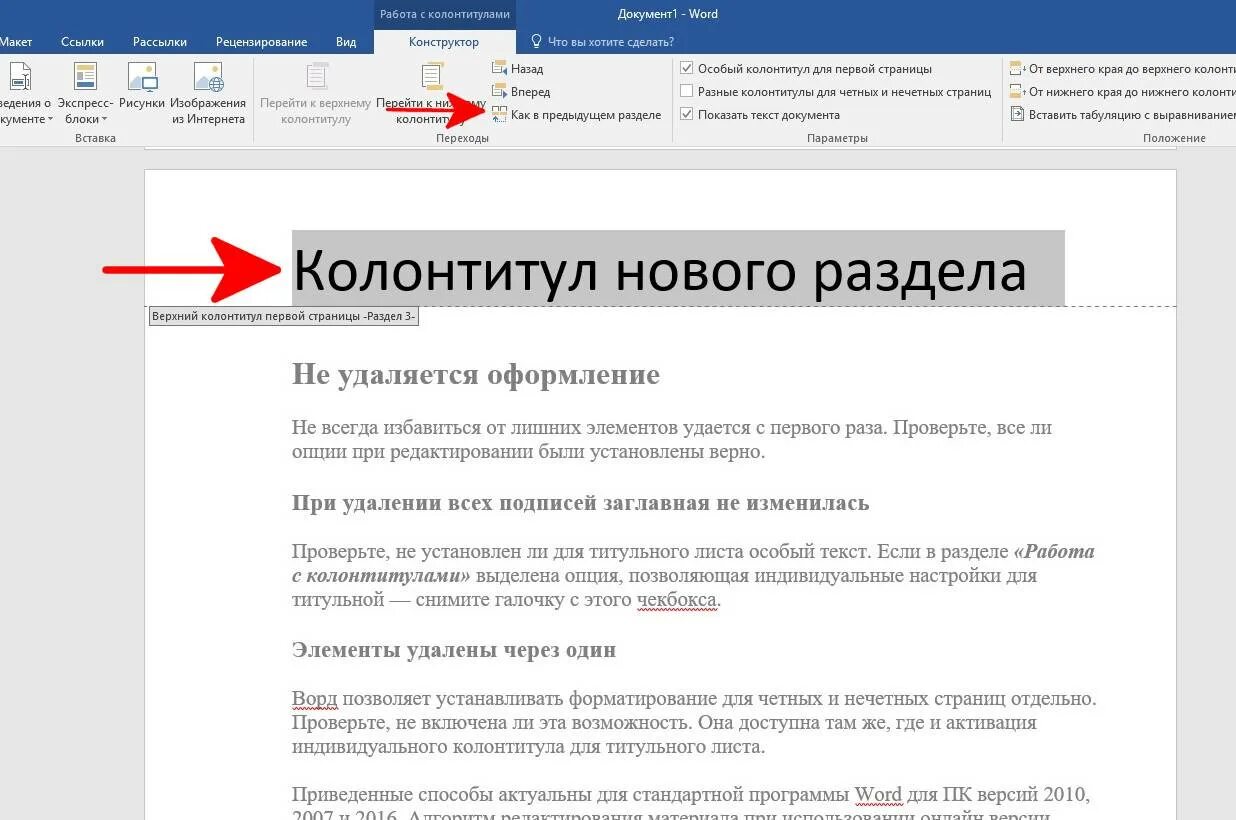Click the lightbulb Tell me icon
Viewport: 1236px width, 820px height.
[536, 41]
